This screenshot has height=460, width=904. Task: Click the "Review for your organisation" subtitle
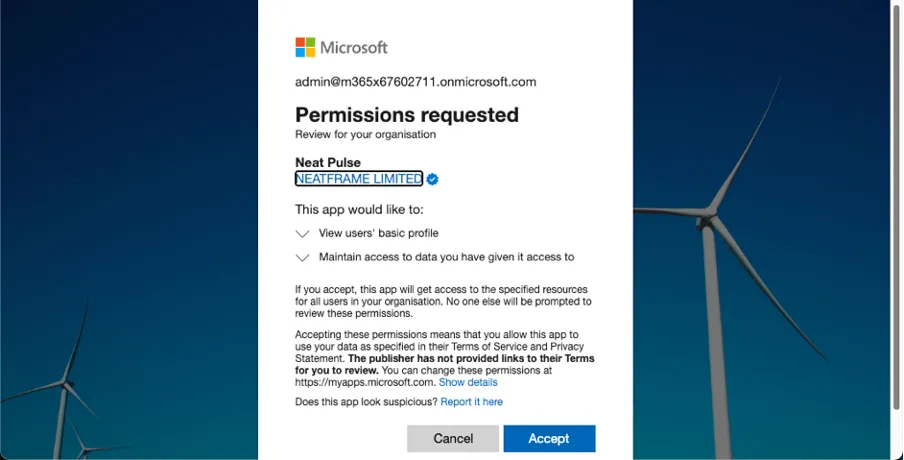365,134
